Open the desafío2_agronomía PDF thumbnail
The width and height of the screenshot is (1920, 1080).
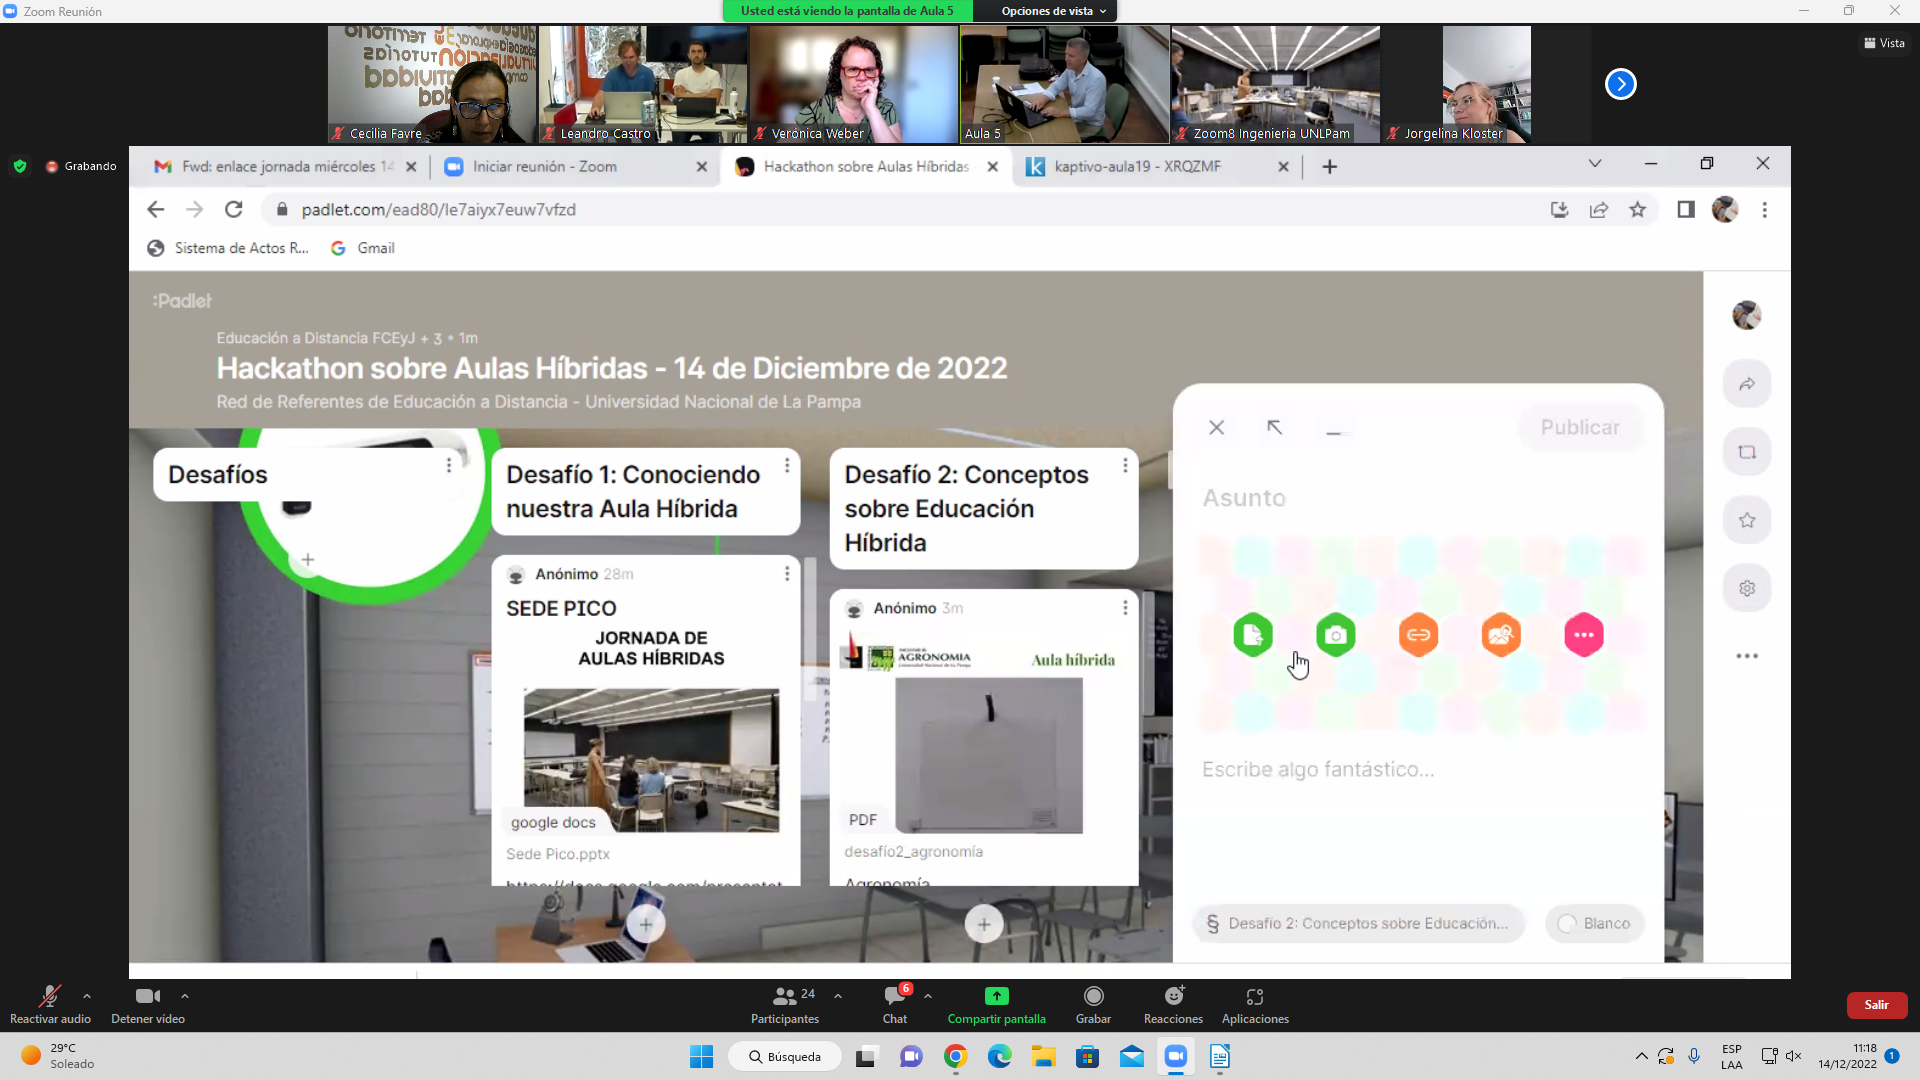point(988,755)
